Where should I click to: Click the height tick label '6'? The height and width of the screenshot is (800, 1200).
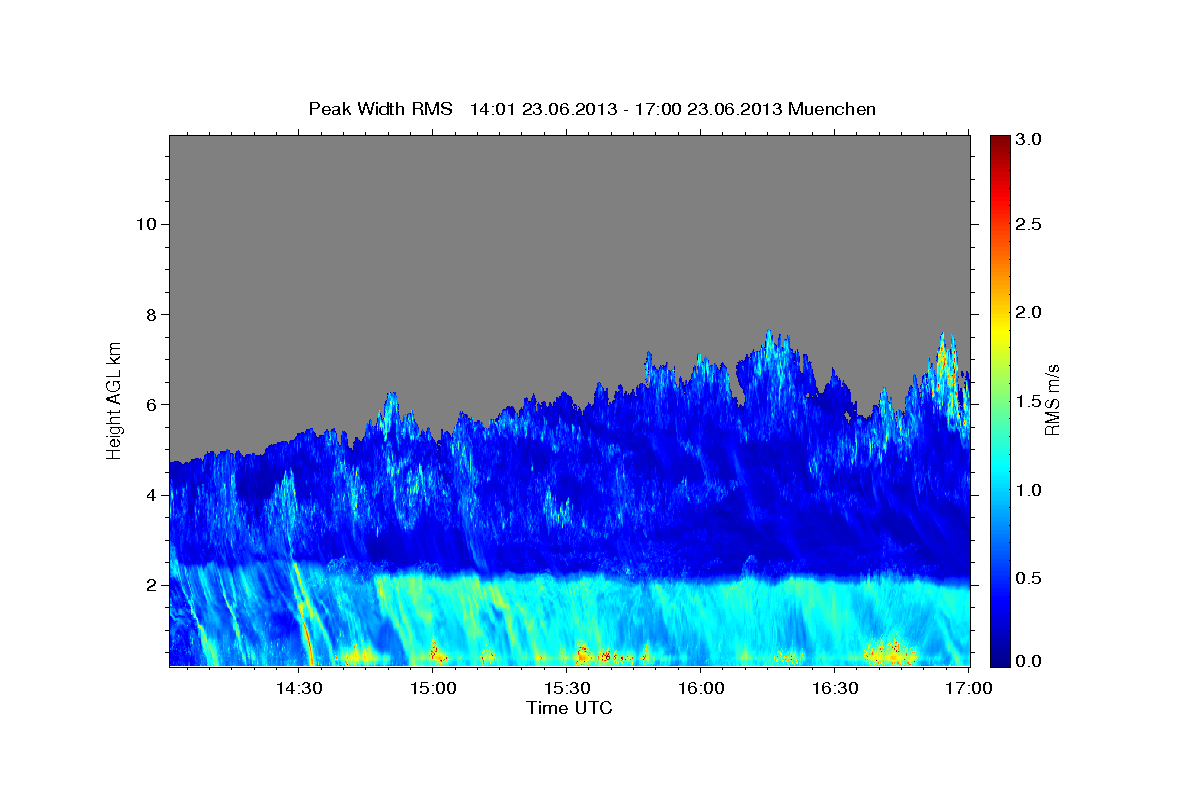(149, 404)
